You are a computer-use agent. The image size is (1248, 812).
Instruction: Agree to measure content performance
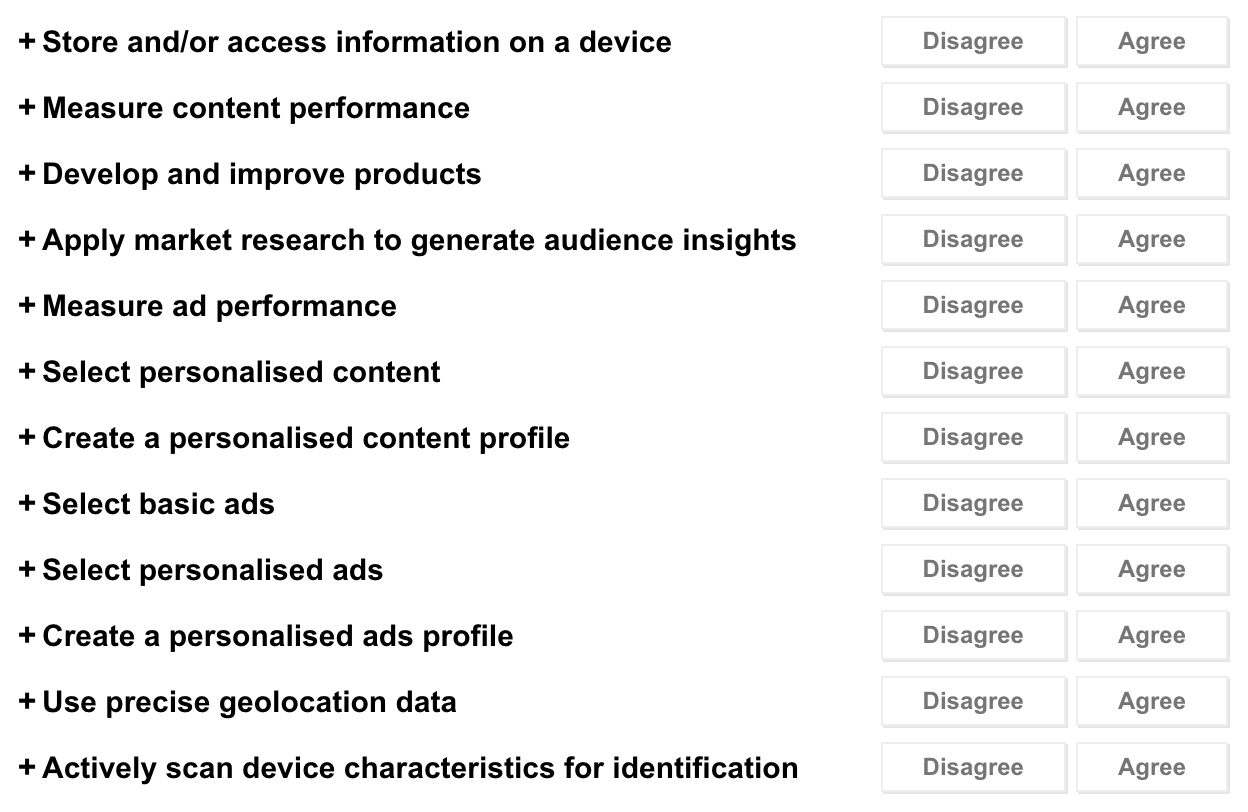1152,108
